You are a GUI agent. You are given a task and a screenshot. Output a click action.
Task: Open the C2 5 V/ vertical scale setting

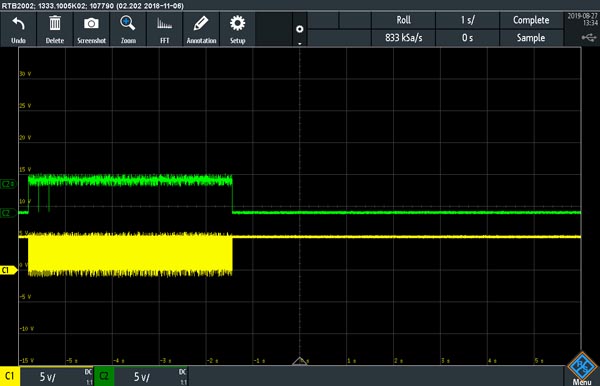142,377
